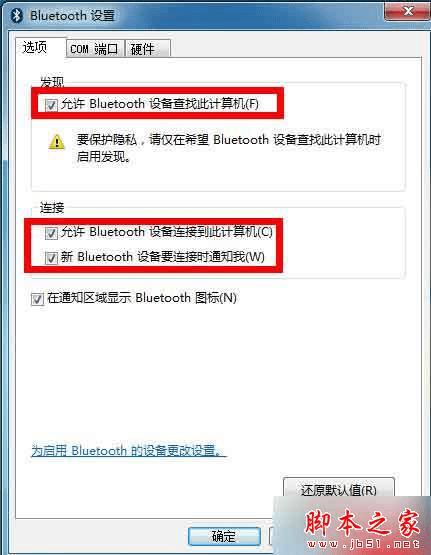The image size is (431, 555).
Task: Click the 要保护隐私 warning message text
Action: 229,148
